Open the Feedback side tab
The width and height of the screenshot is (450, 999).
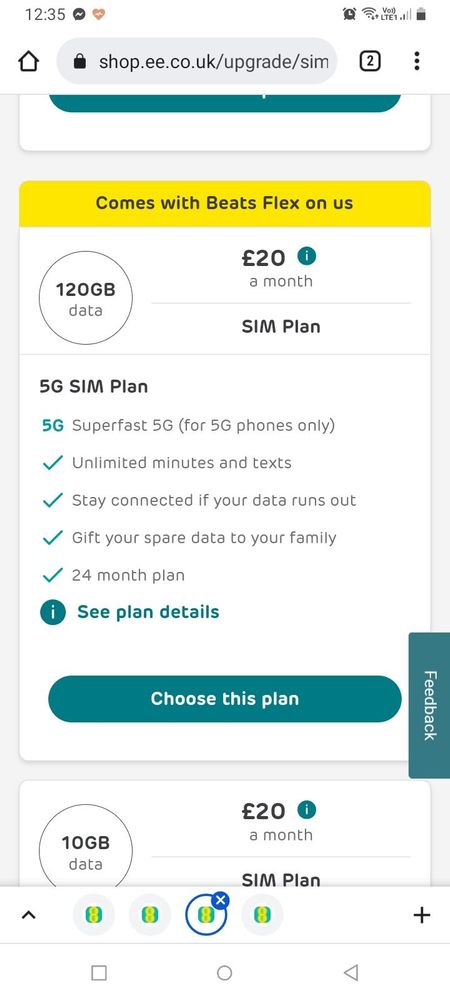[430, 705]
